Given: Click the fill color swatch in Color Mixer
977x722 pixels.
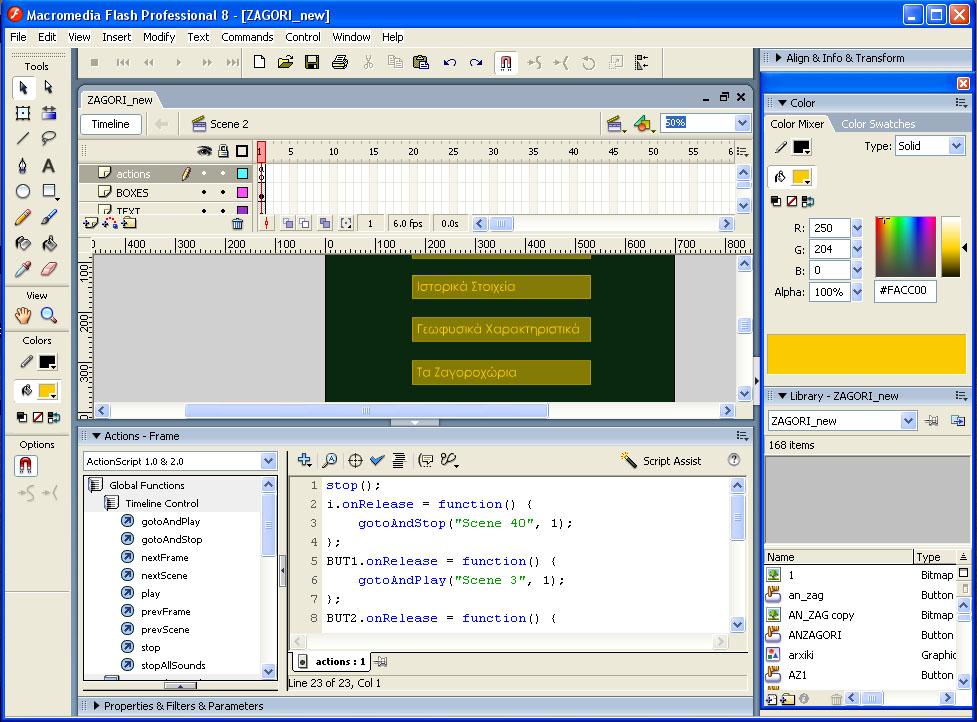Looking at the screenshot, I should (801, 177).
